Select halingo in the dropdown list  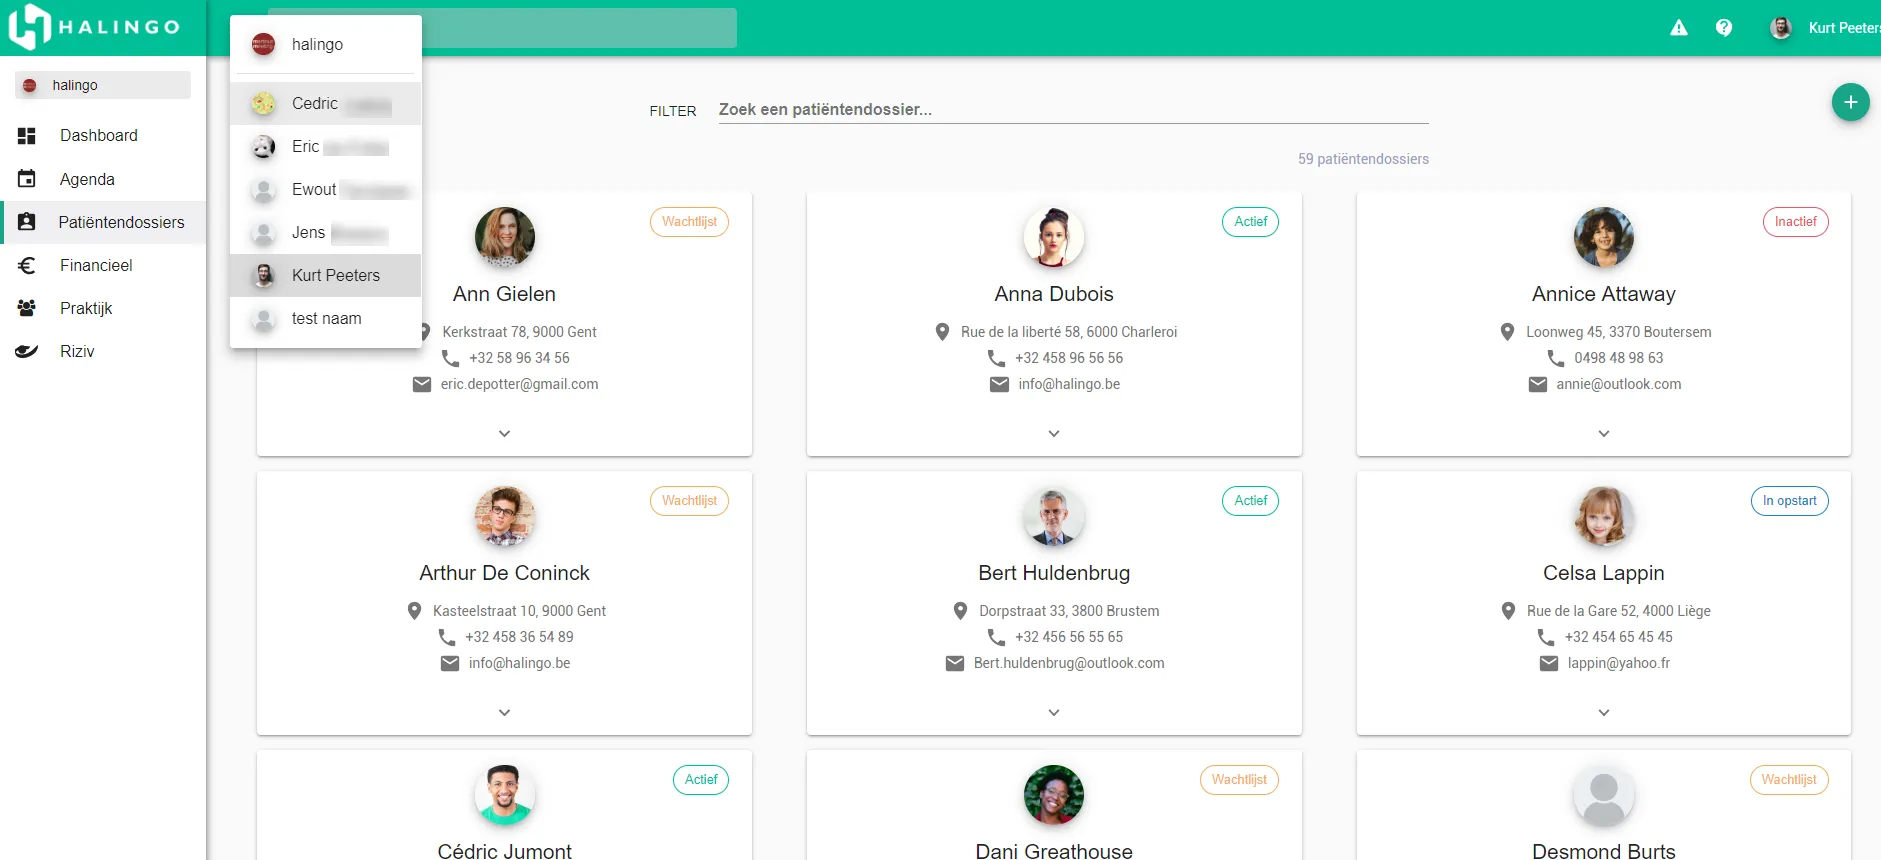coord(325,45)
